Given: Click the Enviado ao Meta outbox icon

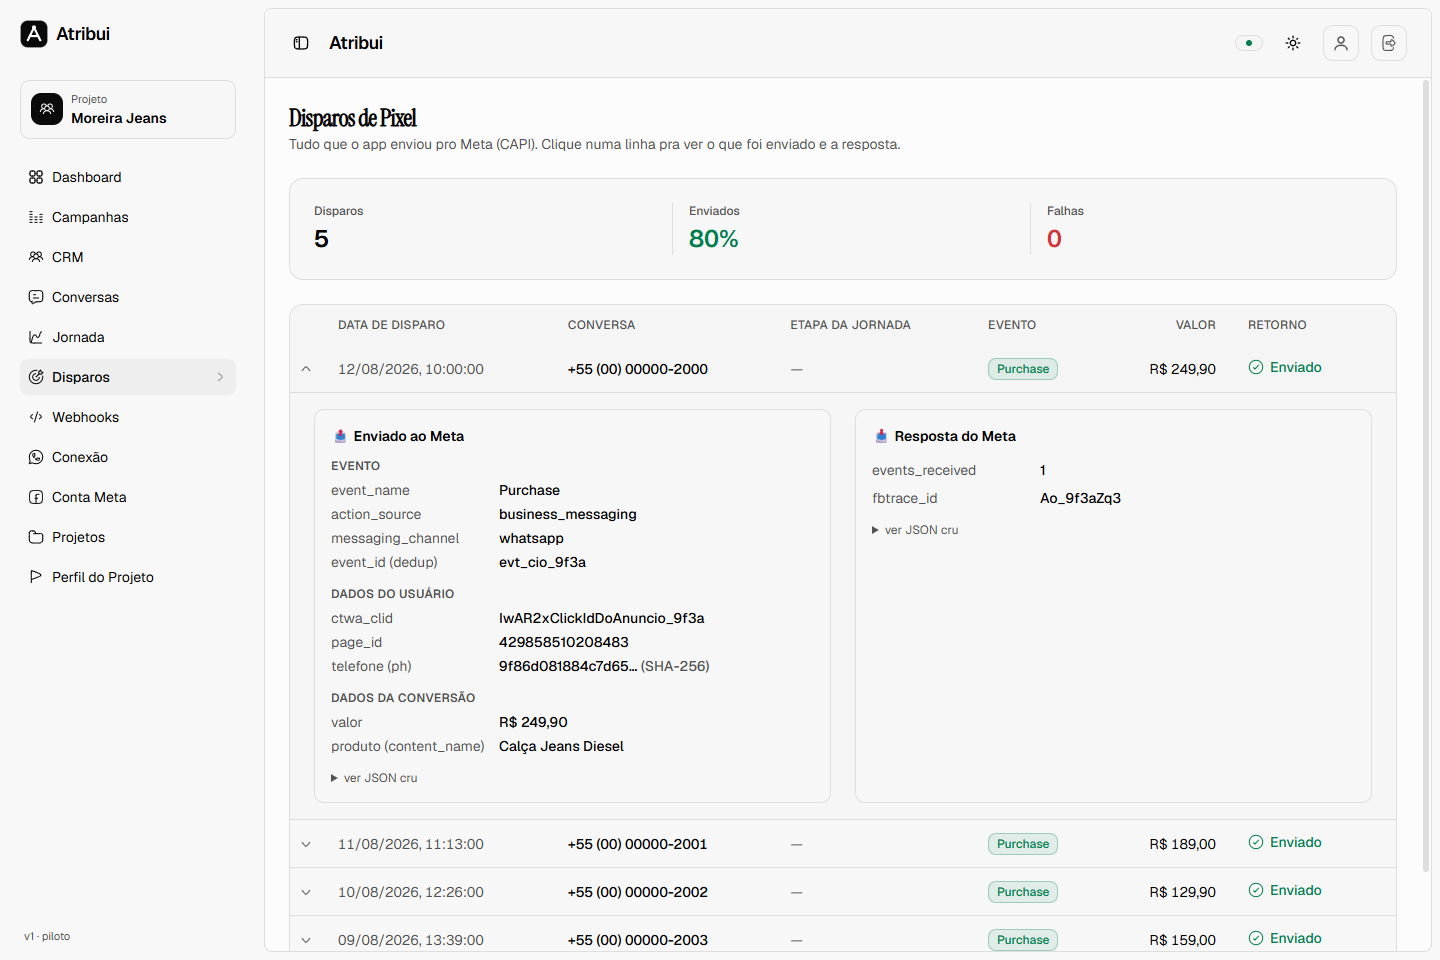Looking at the screenshot, I should (340, 436).
